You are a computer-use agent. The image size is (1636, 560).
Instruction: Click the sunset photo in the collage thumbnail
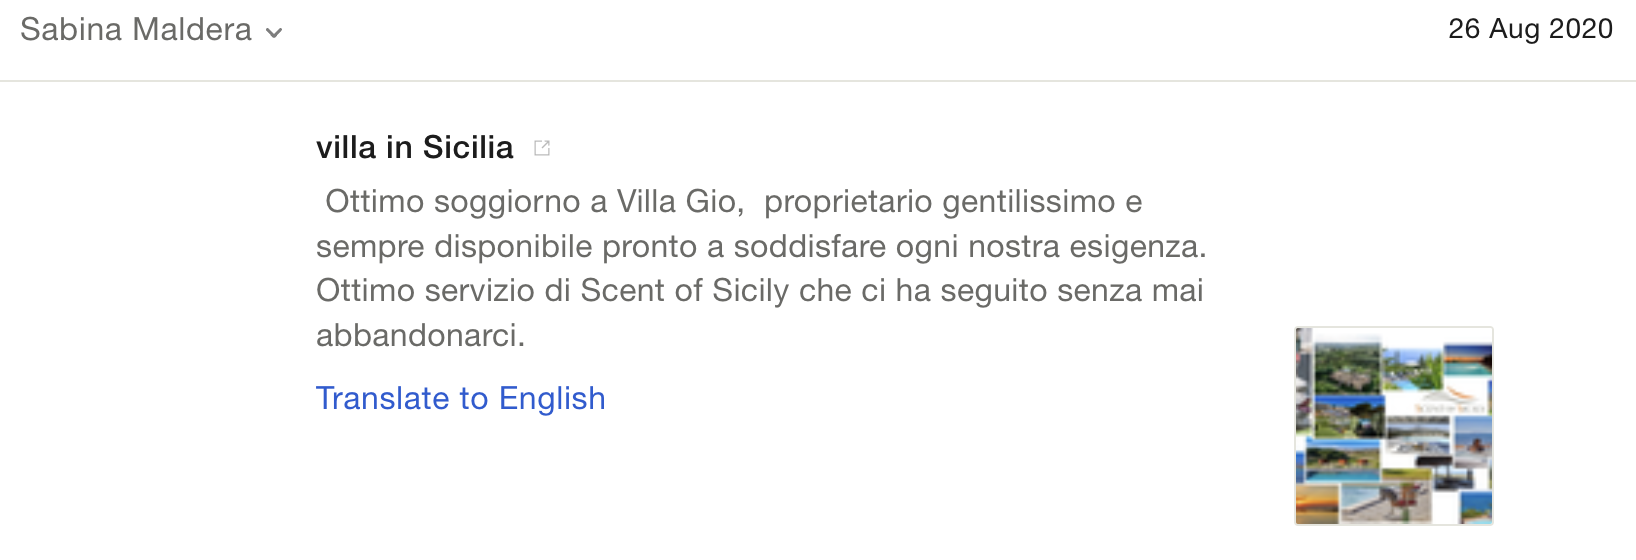(1317, 500)
